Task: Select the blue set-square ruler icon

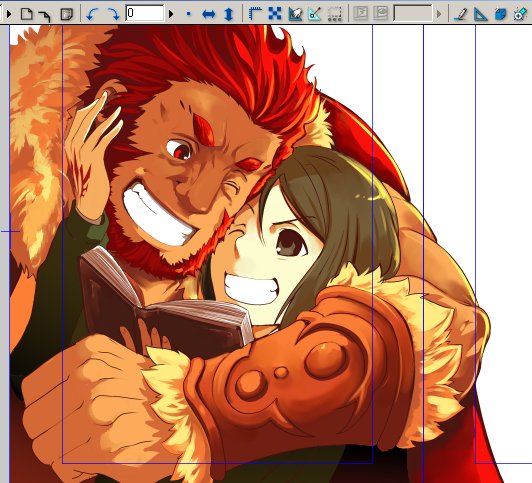Action: point(480,14)
